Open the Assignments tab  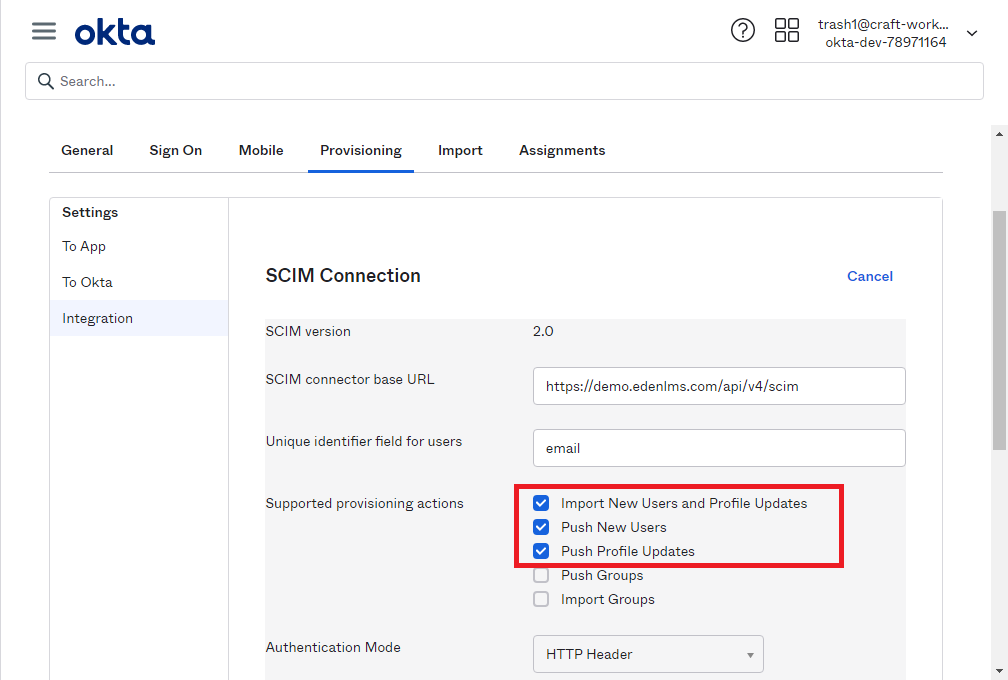point(562,150)
